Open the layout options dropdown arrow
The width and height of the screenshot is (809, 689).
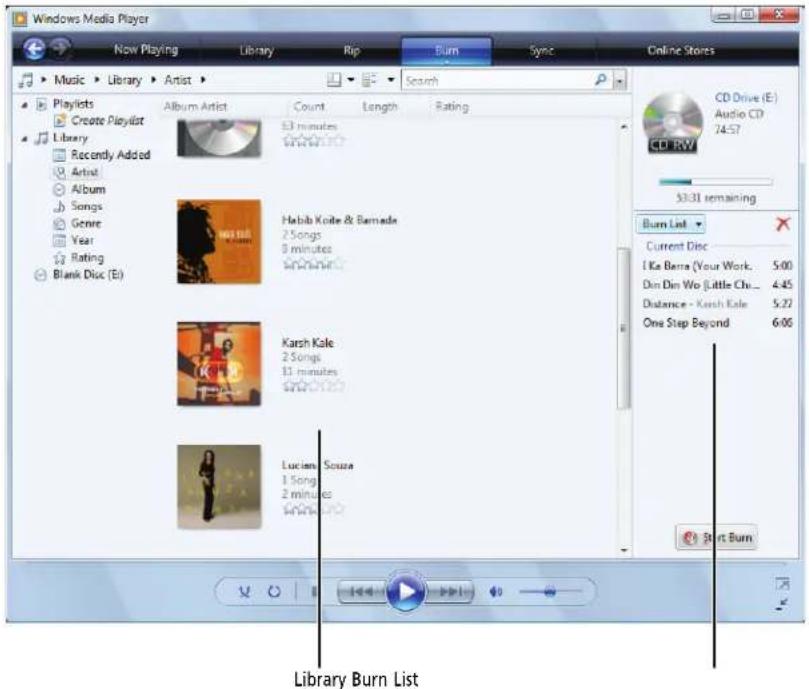pos(351,80)
